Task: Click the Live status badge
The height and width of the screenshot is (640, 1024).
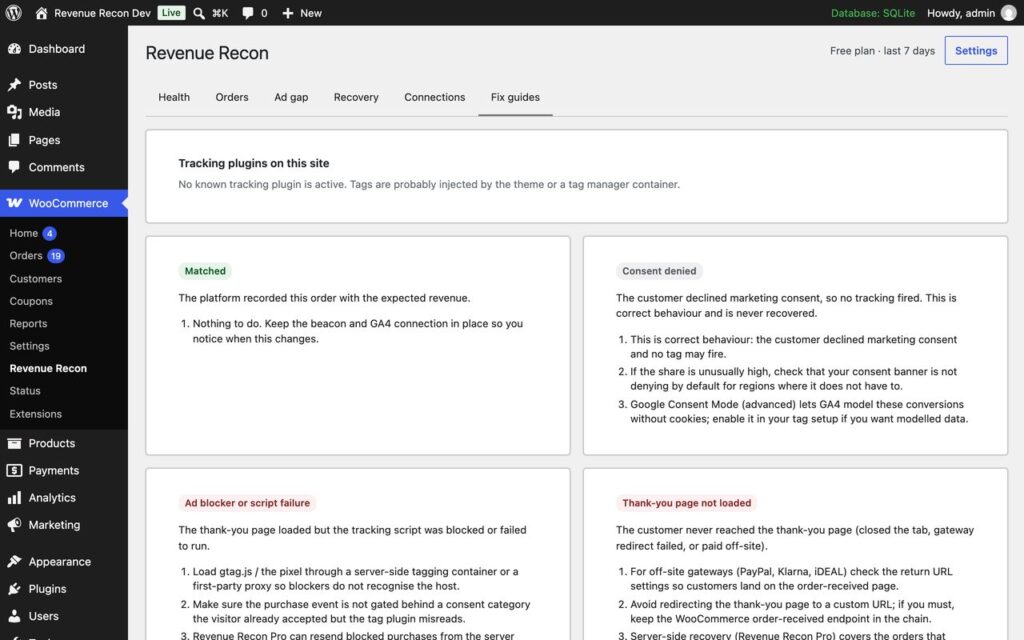Action: (171, 13)
